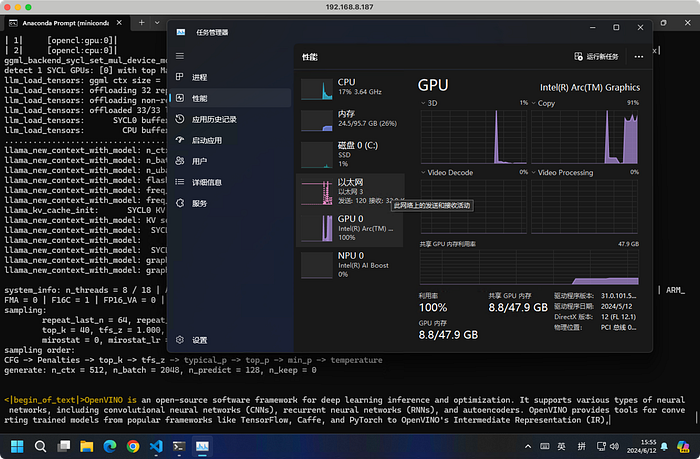Screen dimensions: 700x459
Task: Open the notifications bell icon
Action: pos(664,446)
